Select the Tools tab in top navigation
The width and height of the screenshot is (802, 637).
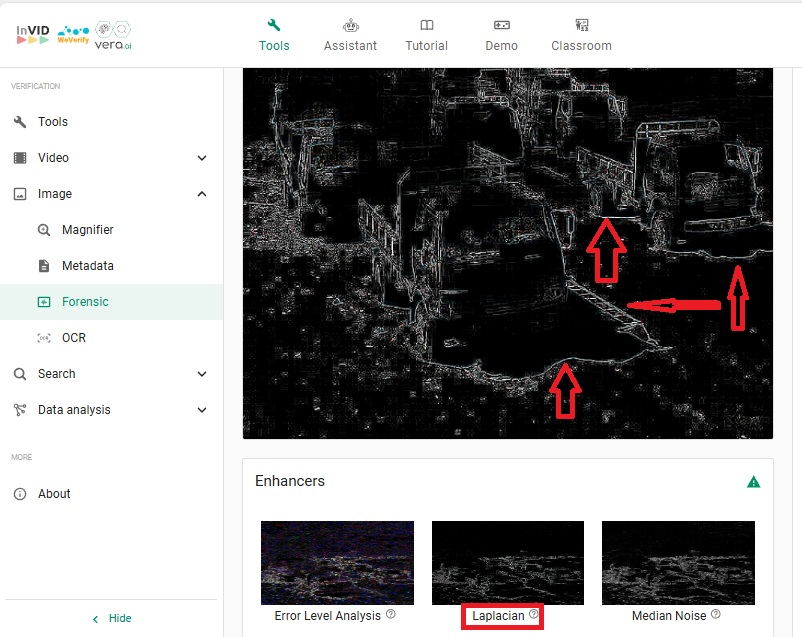[x=274, y=35]
